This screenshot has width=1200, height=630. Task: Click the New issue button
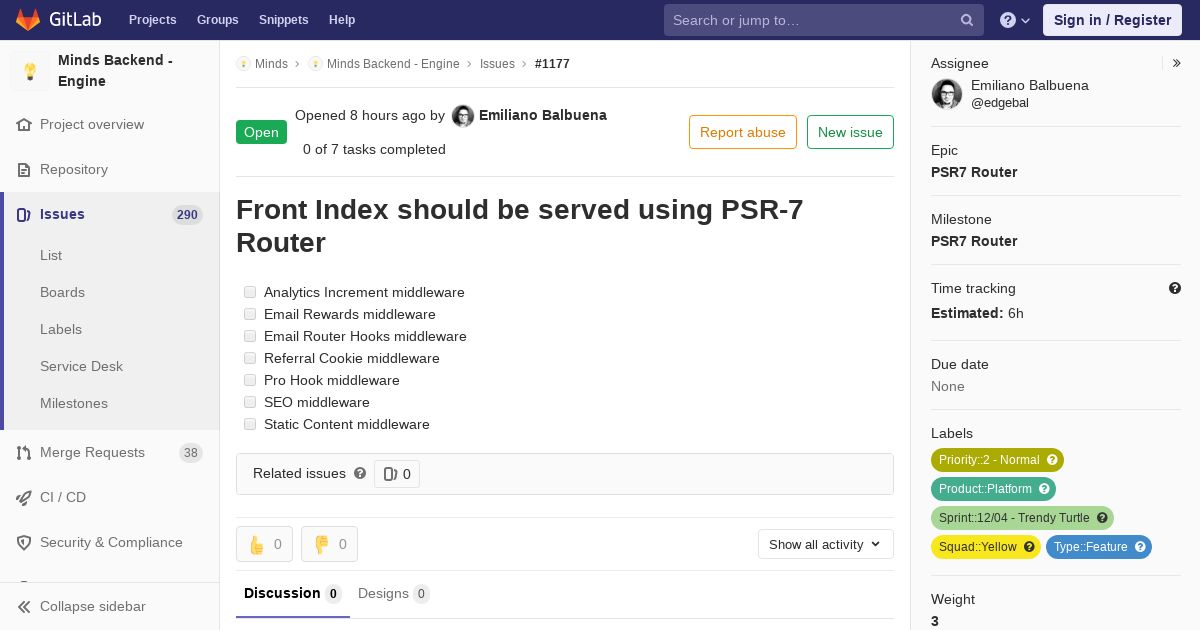pos(850,132)
